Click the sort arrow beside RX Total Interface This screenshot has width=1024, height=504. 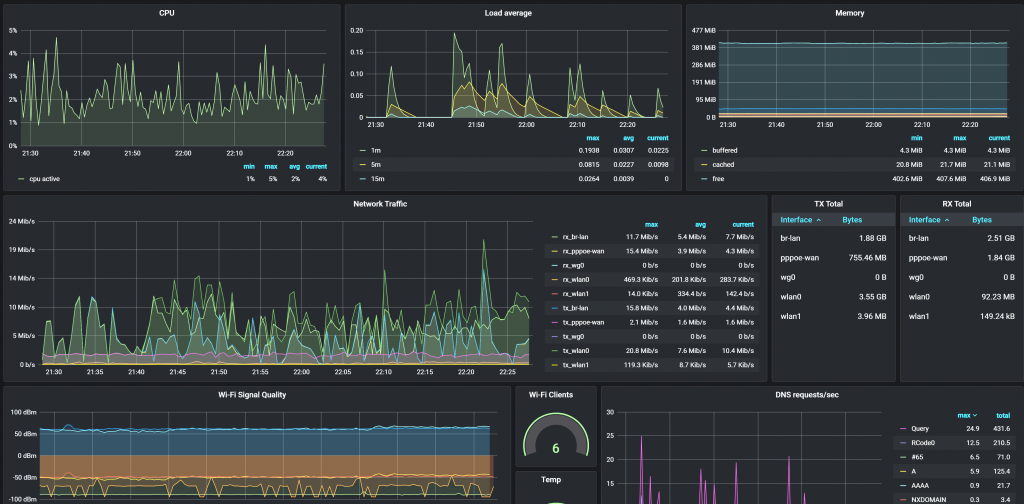click(x=947, y=219)
